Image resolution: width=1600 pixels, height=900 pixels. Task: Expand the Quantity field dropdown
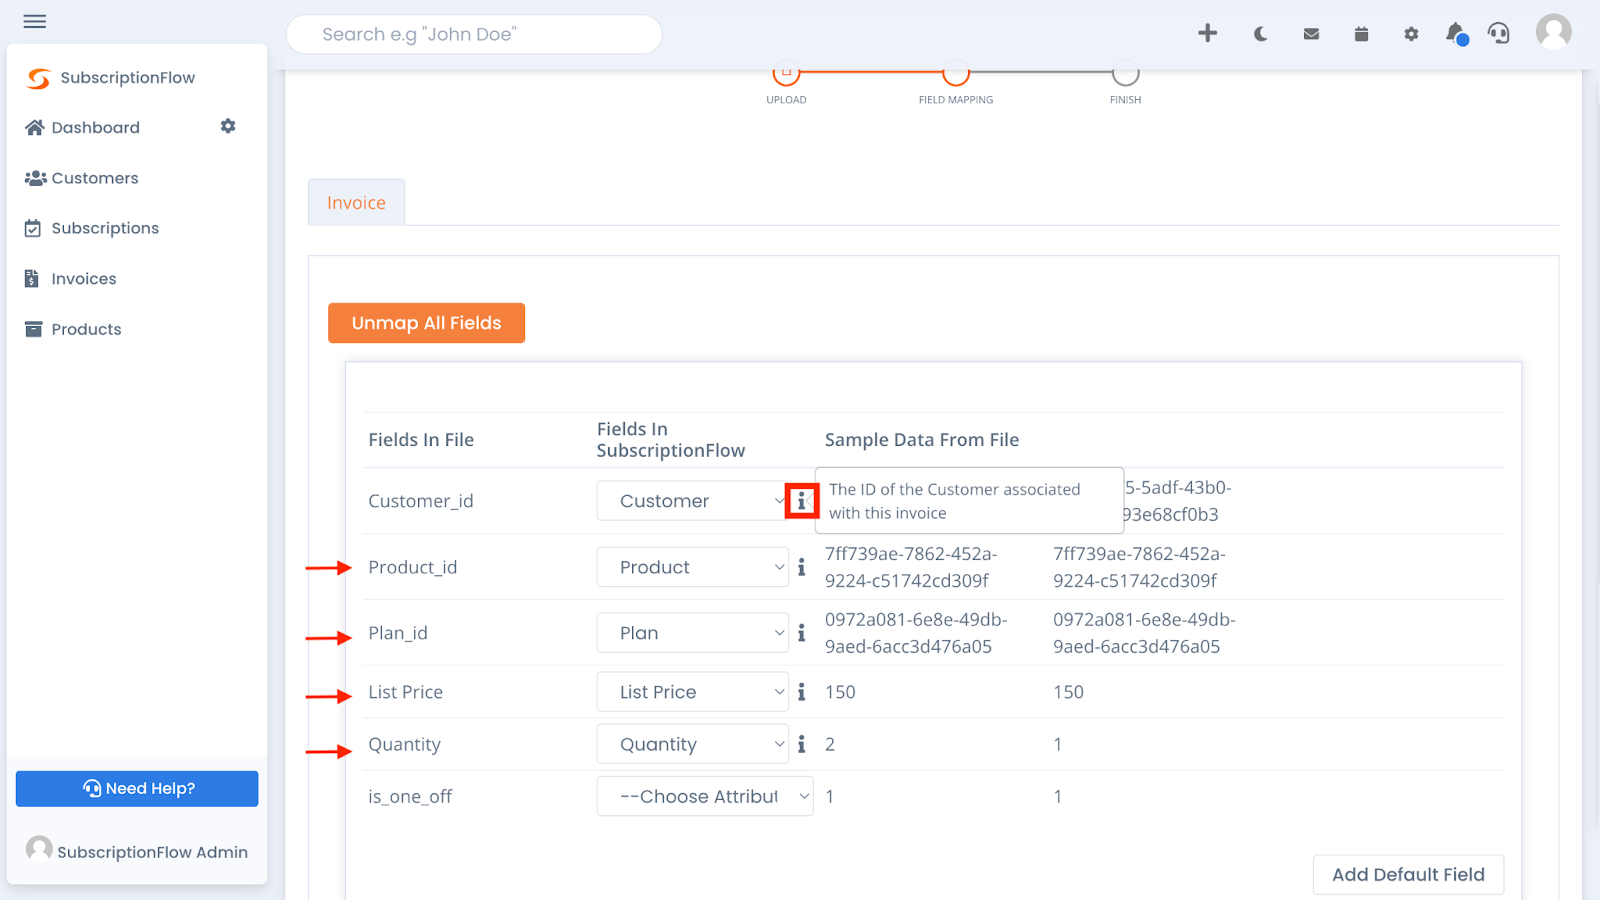[692, 744]
